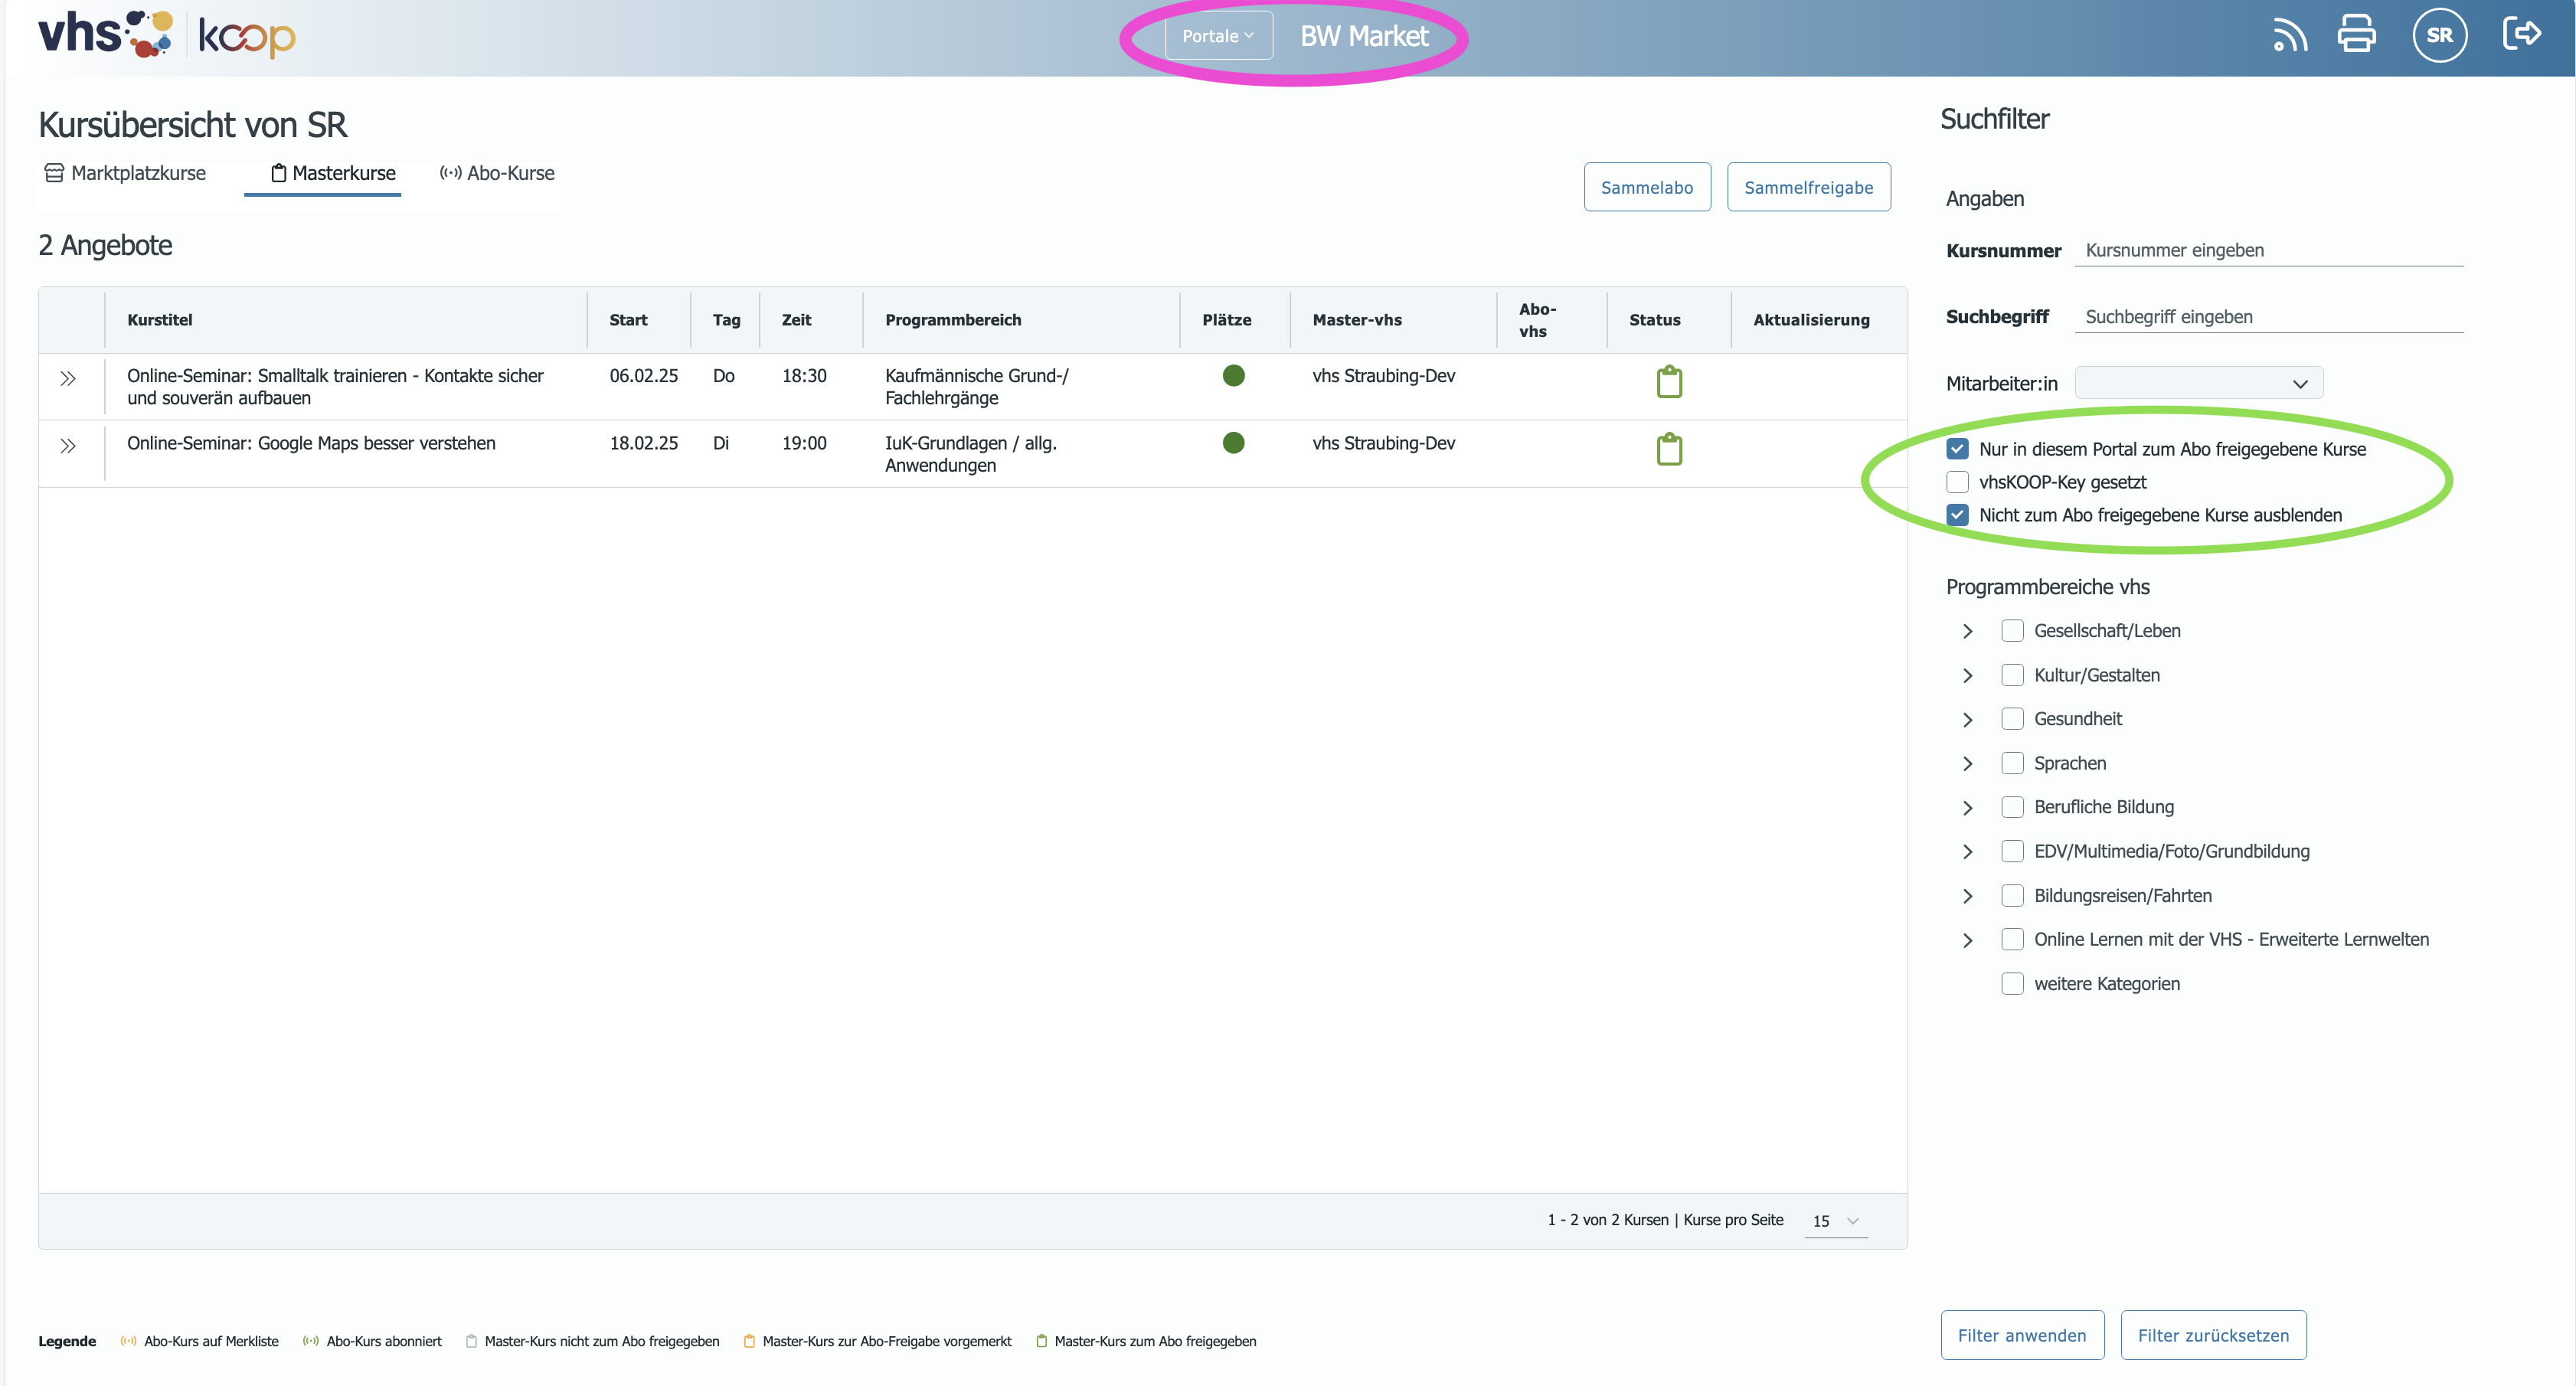Expand Berufliche Bildung tree chevron
2576x1386 pixels.
(1967, 808)
